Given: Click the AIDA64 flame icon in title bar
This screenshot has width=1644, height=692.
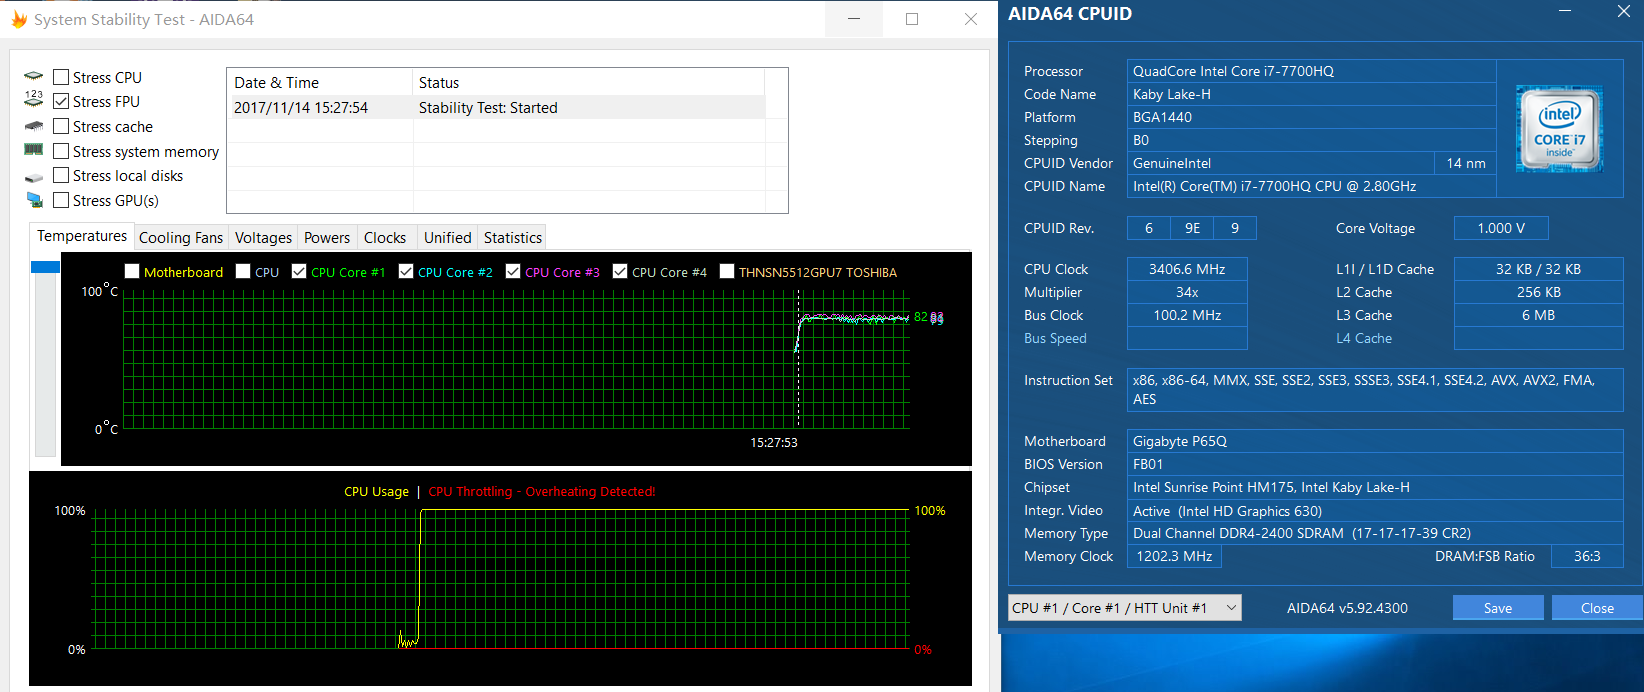Looking at the screenshot, I should 19,19.
